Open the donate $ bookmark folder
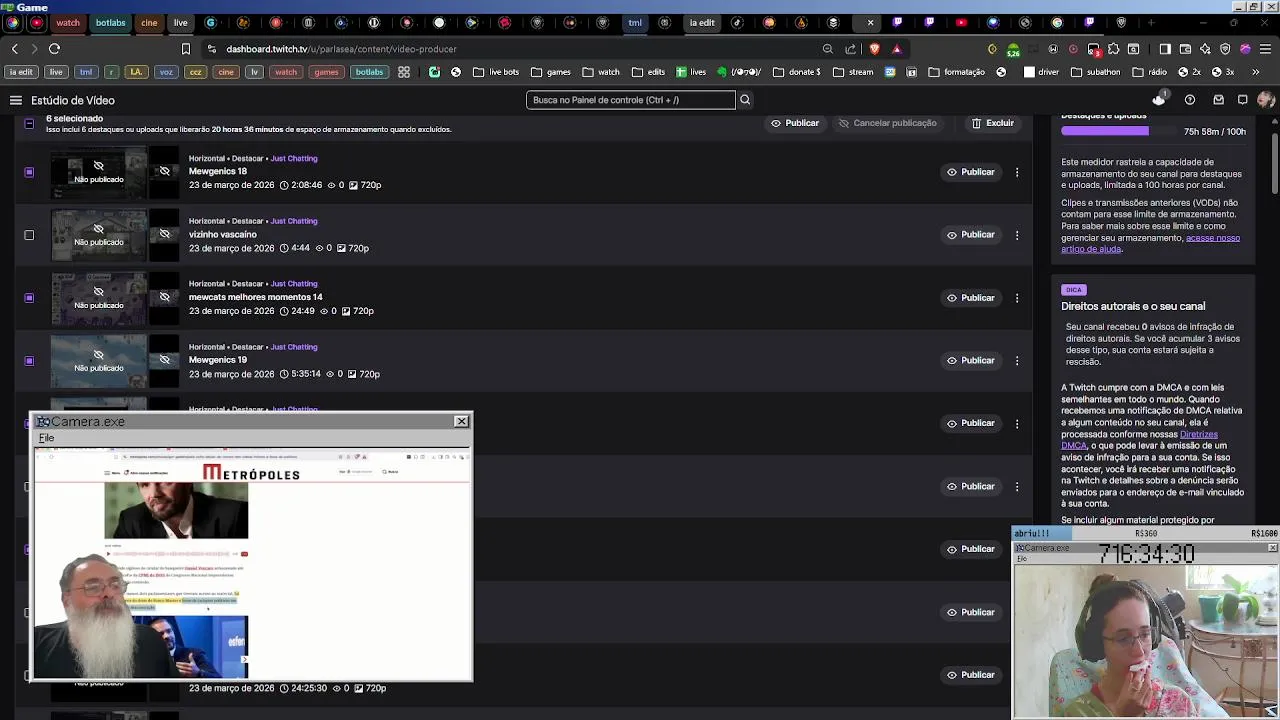The width and height of the screenshot is (1280, 720). [x=797, y=72]
